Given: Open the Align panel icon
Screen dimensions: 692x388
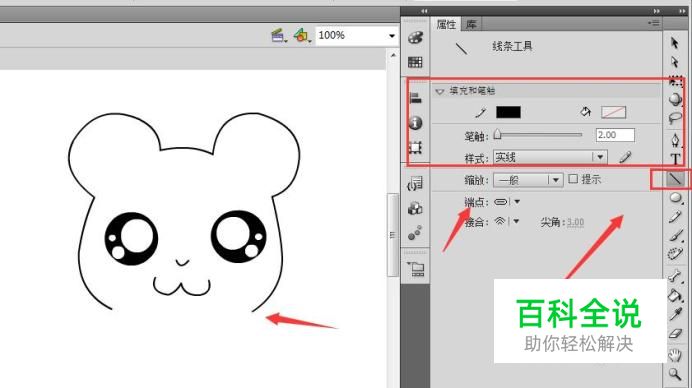Looking at the screenshot, I should click(415, 98).
